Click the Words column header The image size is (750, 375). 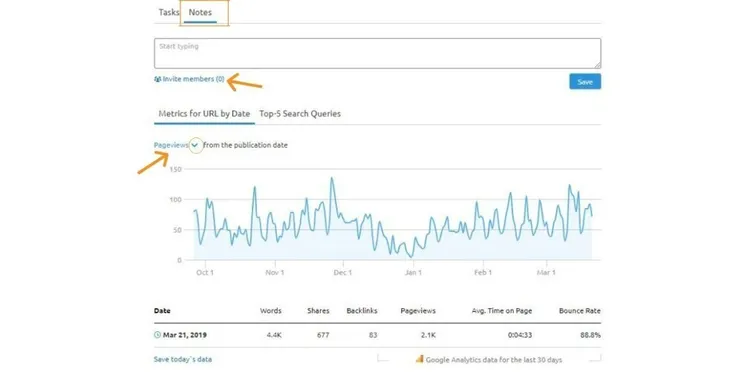click(x=271, y=311)
